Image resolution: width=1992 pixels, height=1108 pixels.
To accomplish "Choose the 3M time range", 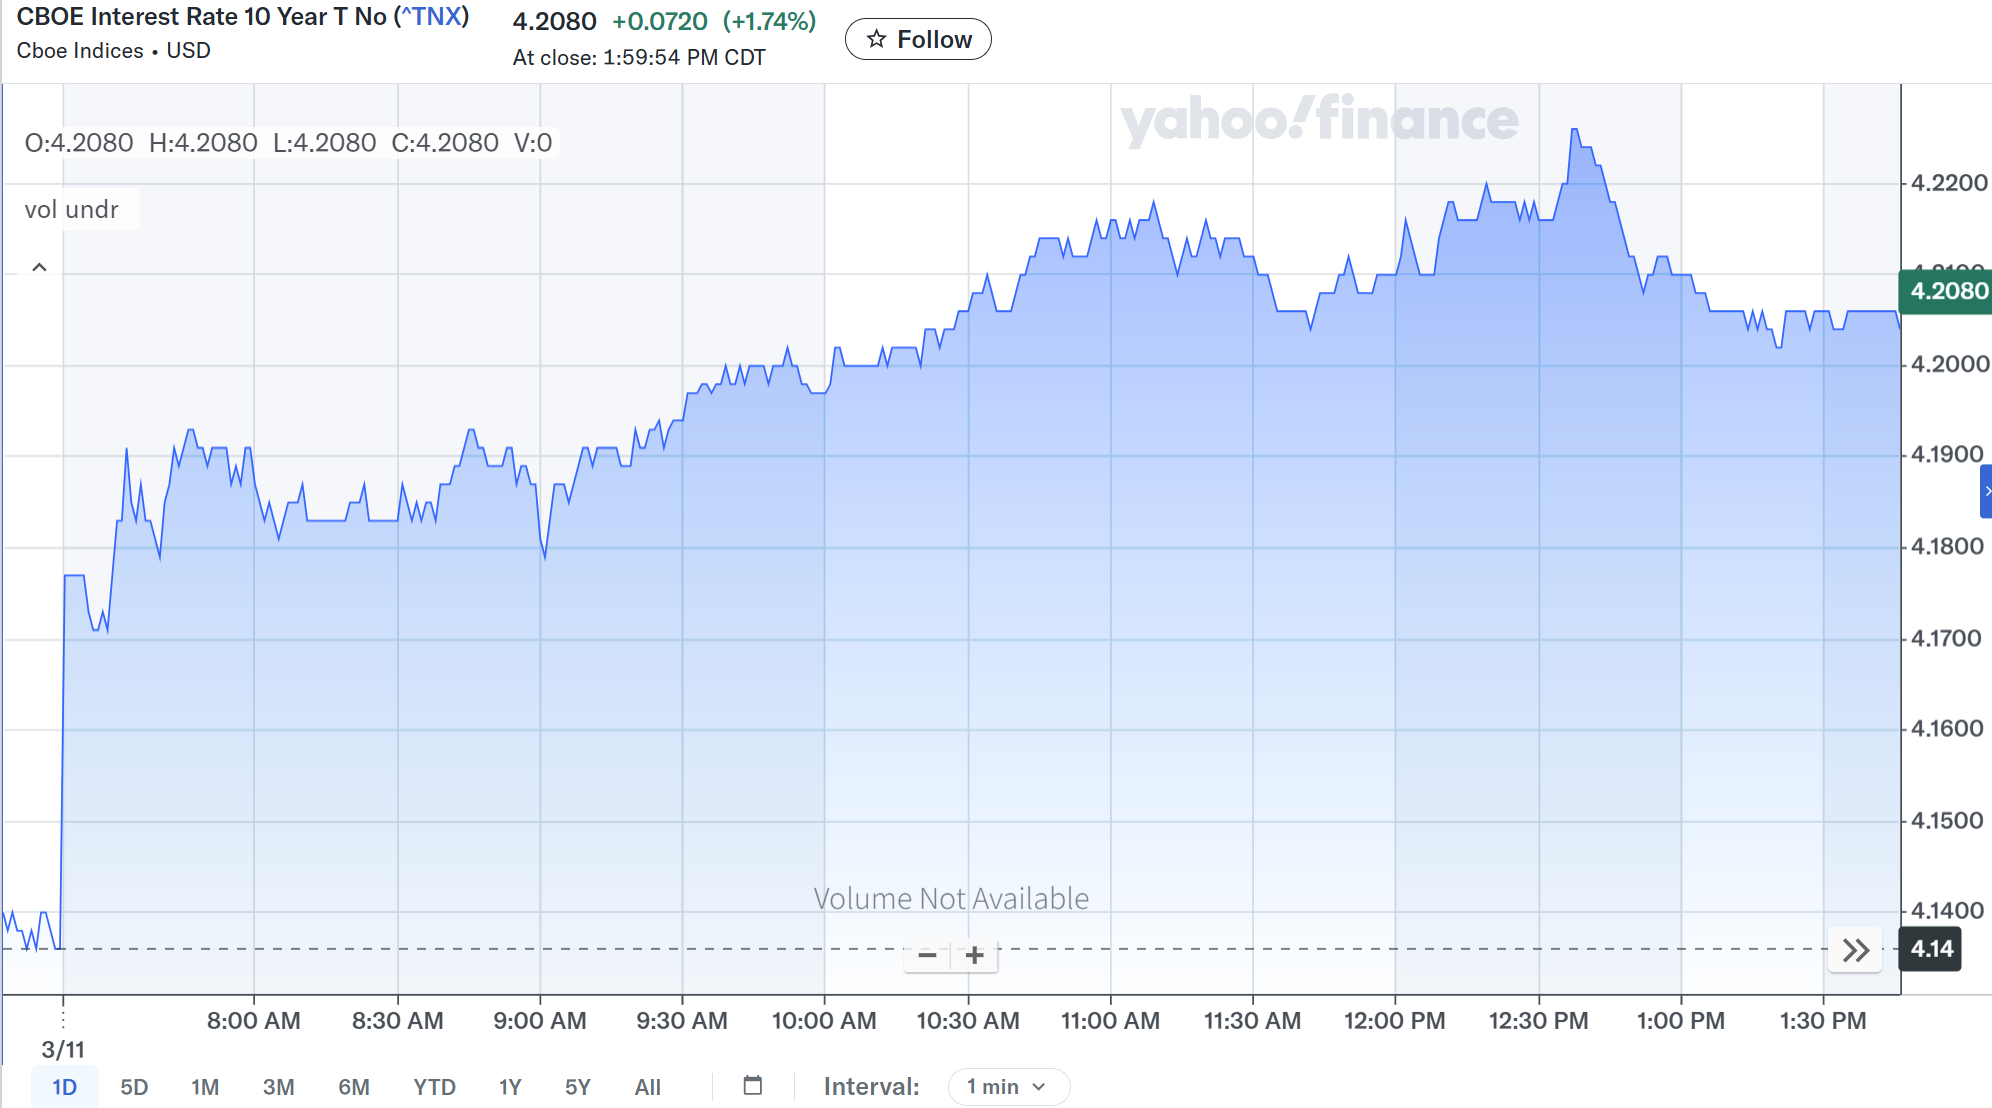I will click(278, 1087).
